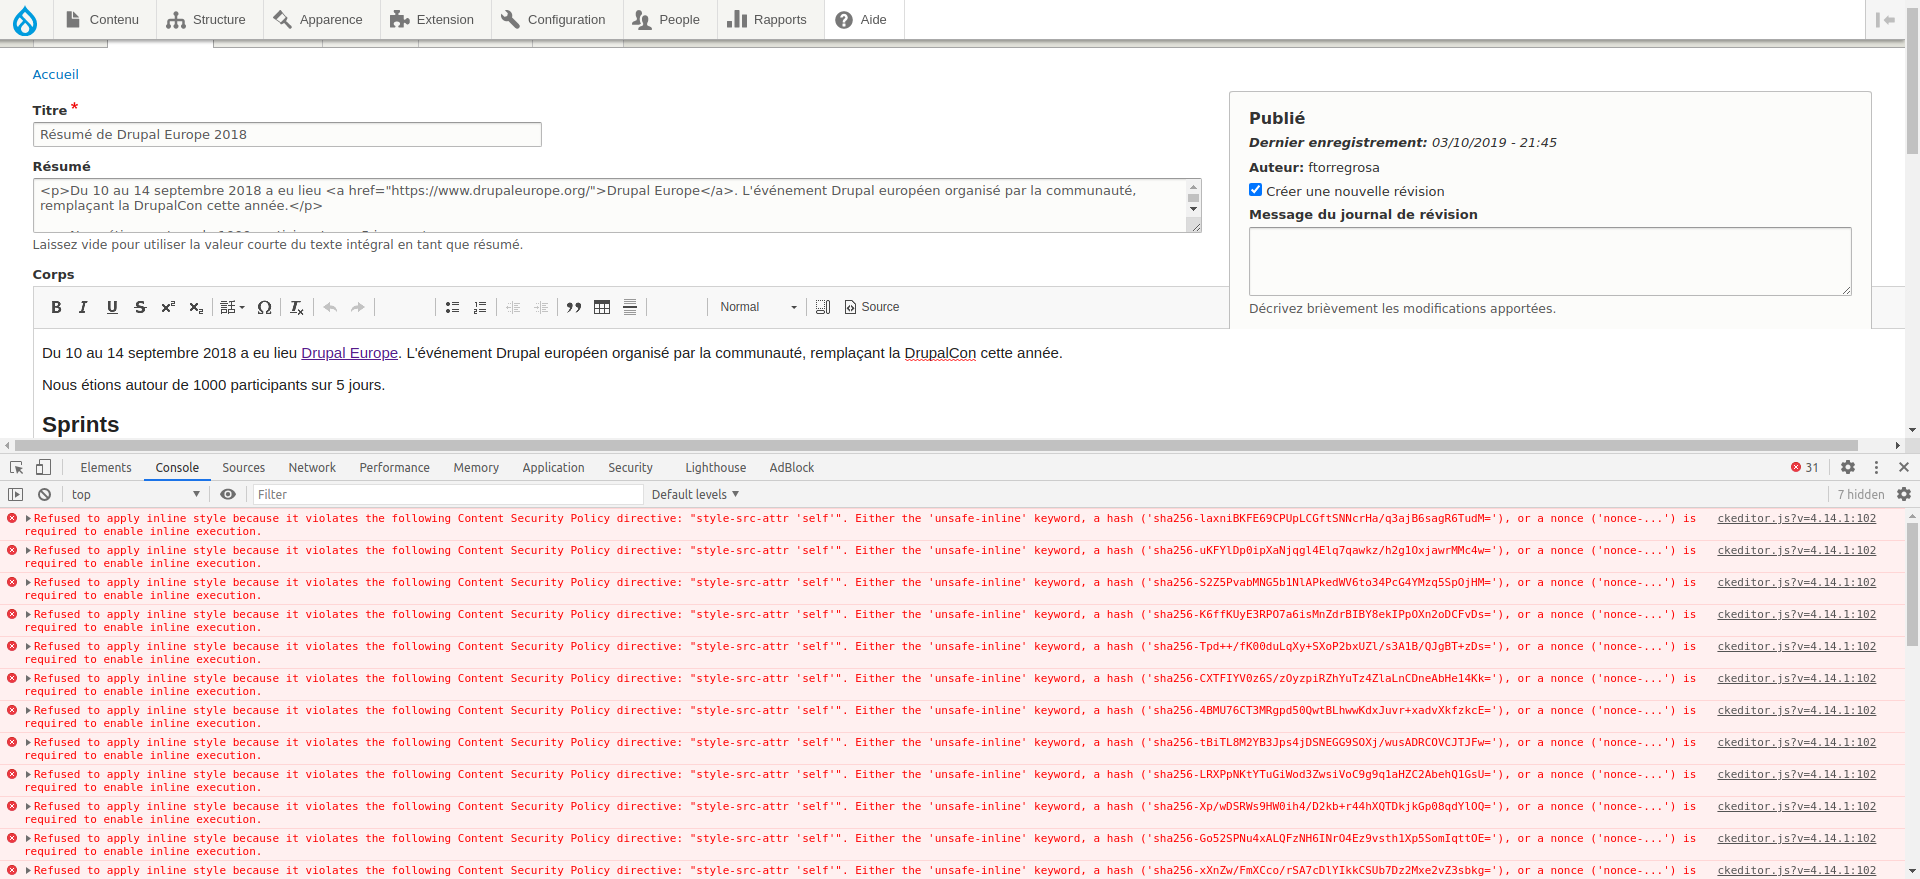
Task: Open the Normal paragraph format dropdown
Action: (x=757, y=307)
